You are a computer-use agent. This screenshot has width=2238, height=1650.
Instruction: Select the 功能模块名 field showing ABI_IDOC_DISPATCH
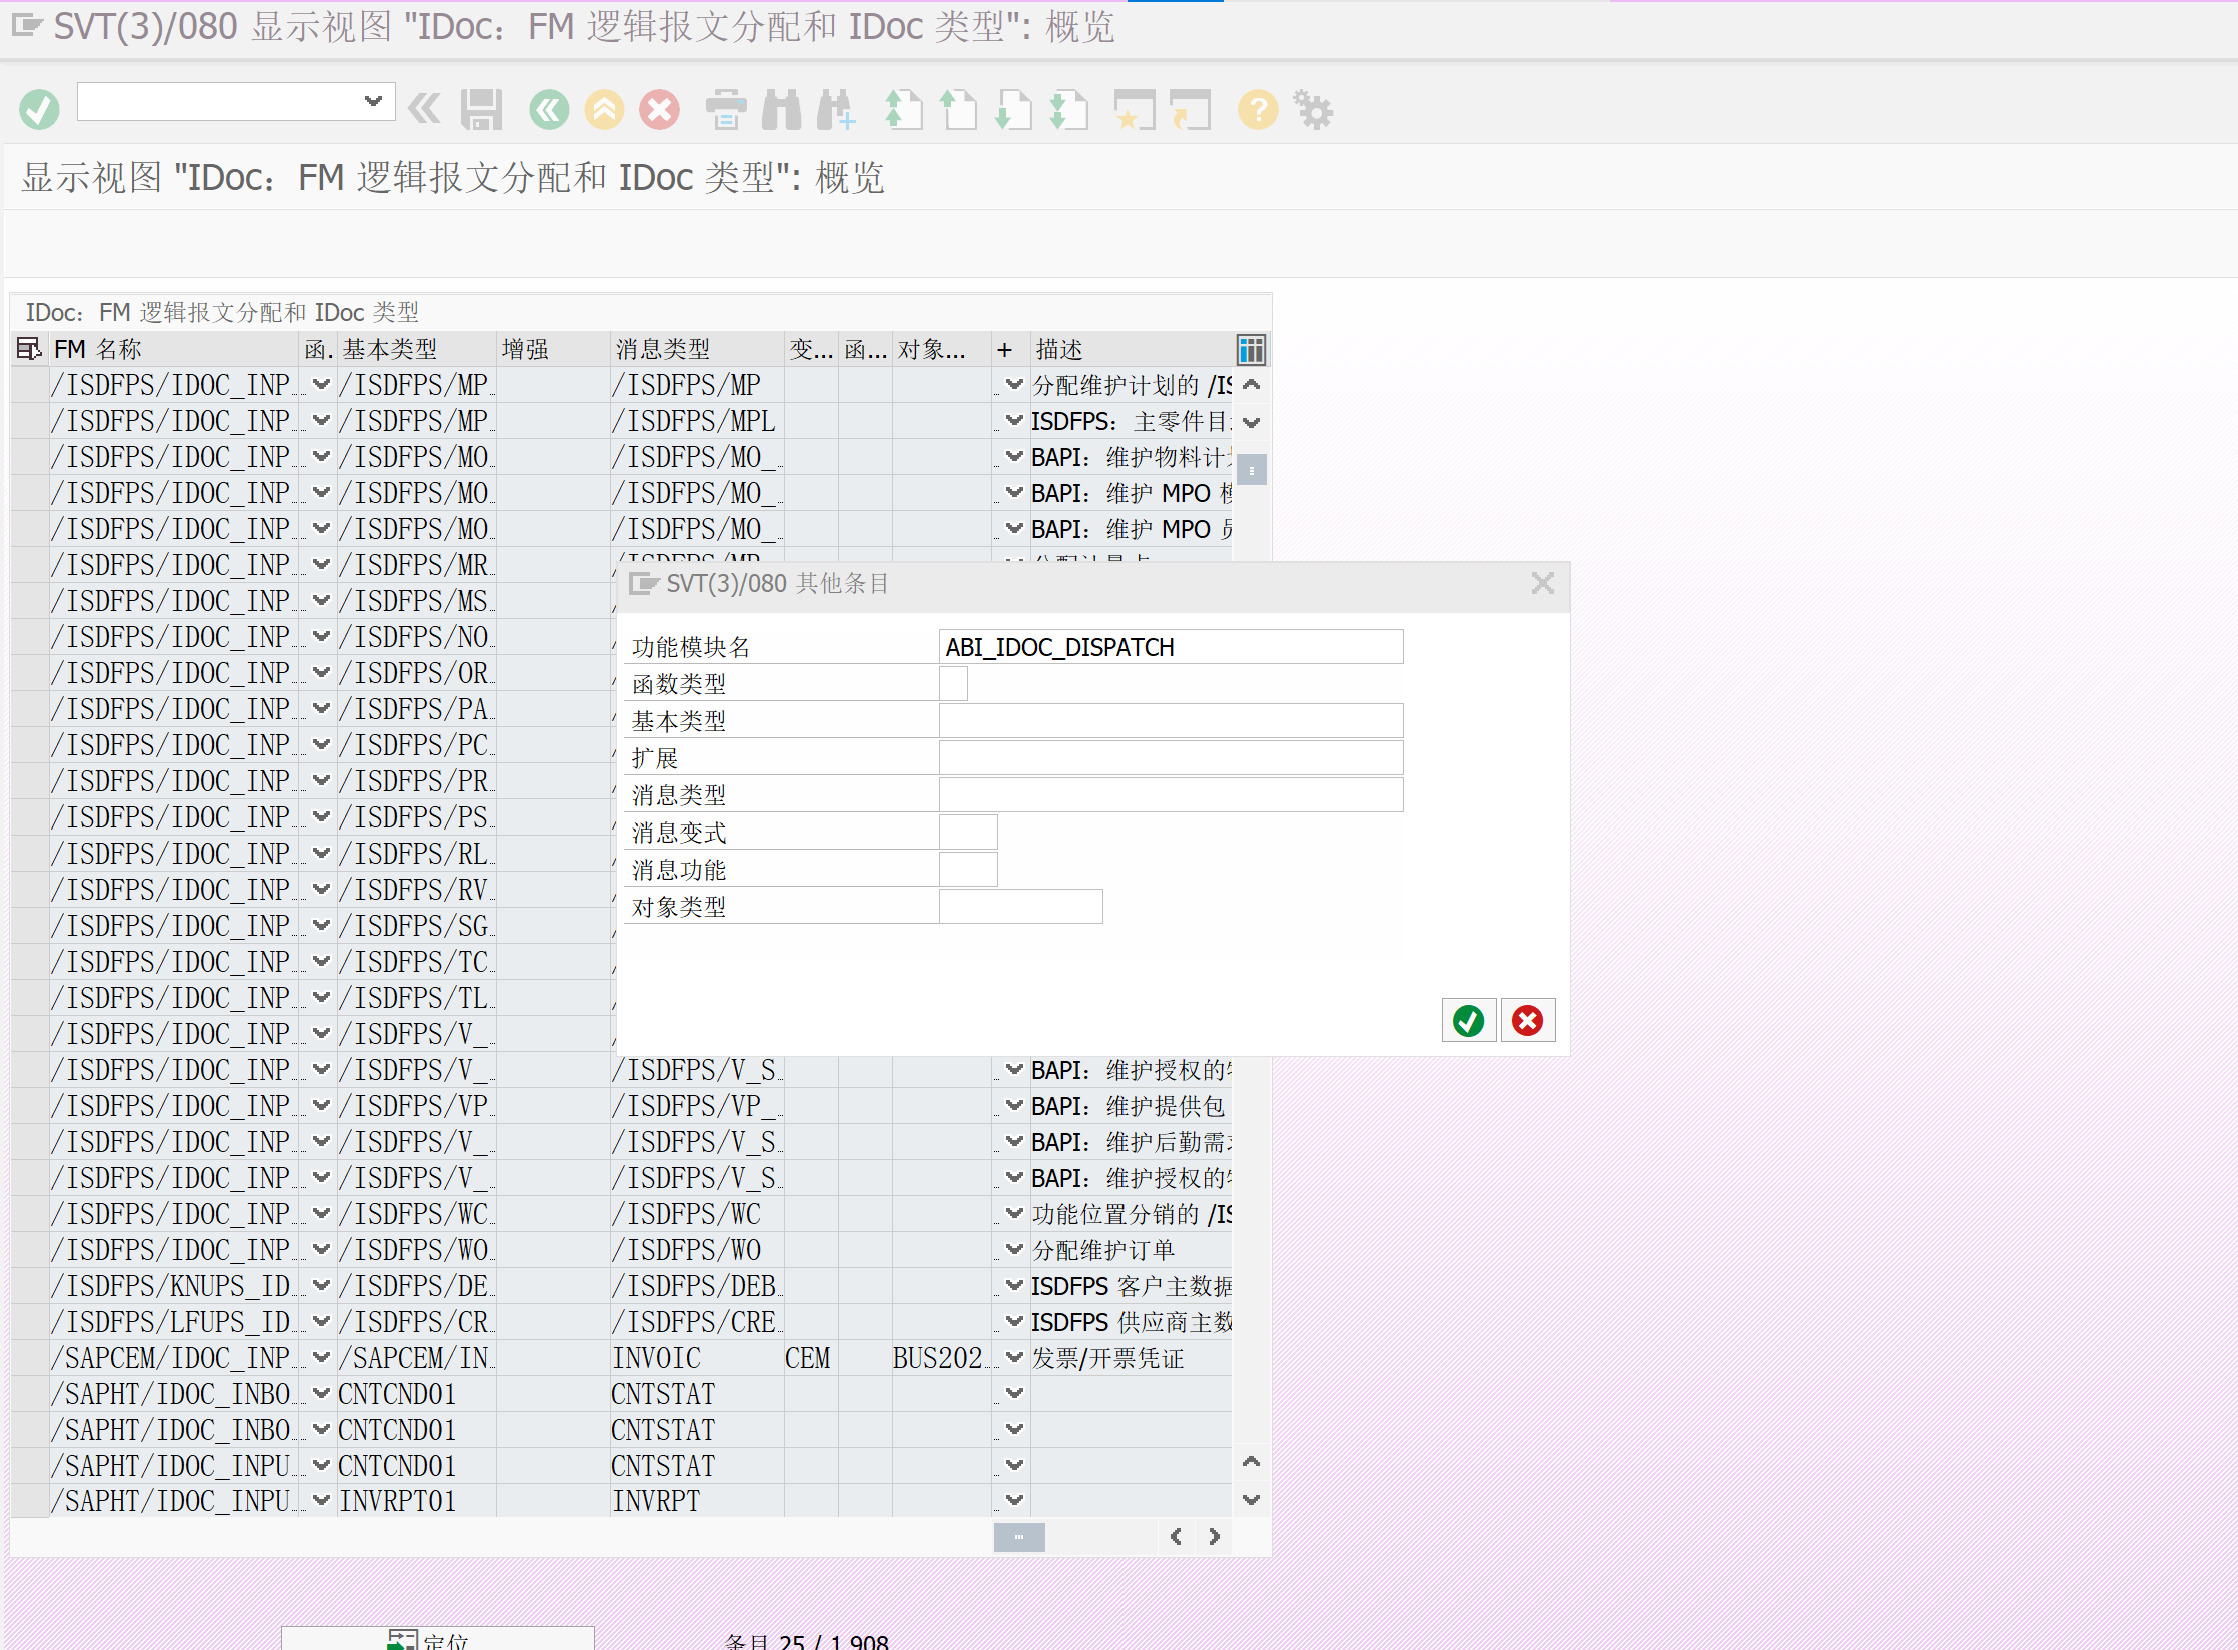(1170, 646)
